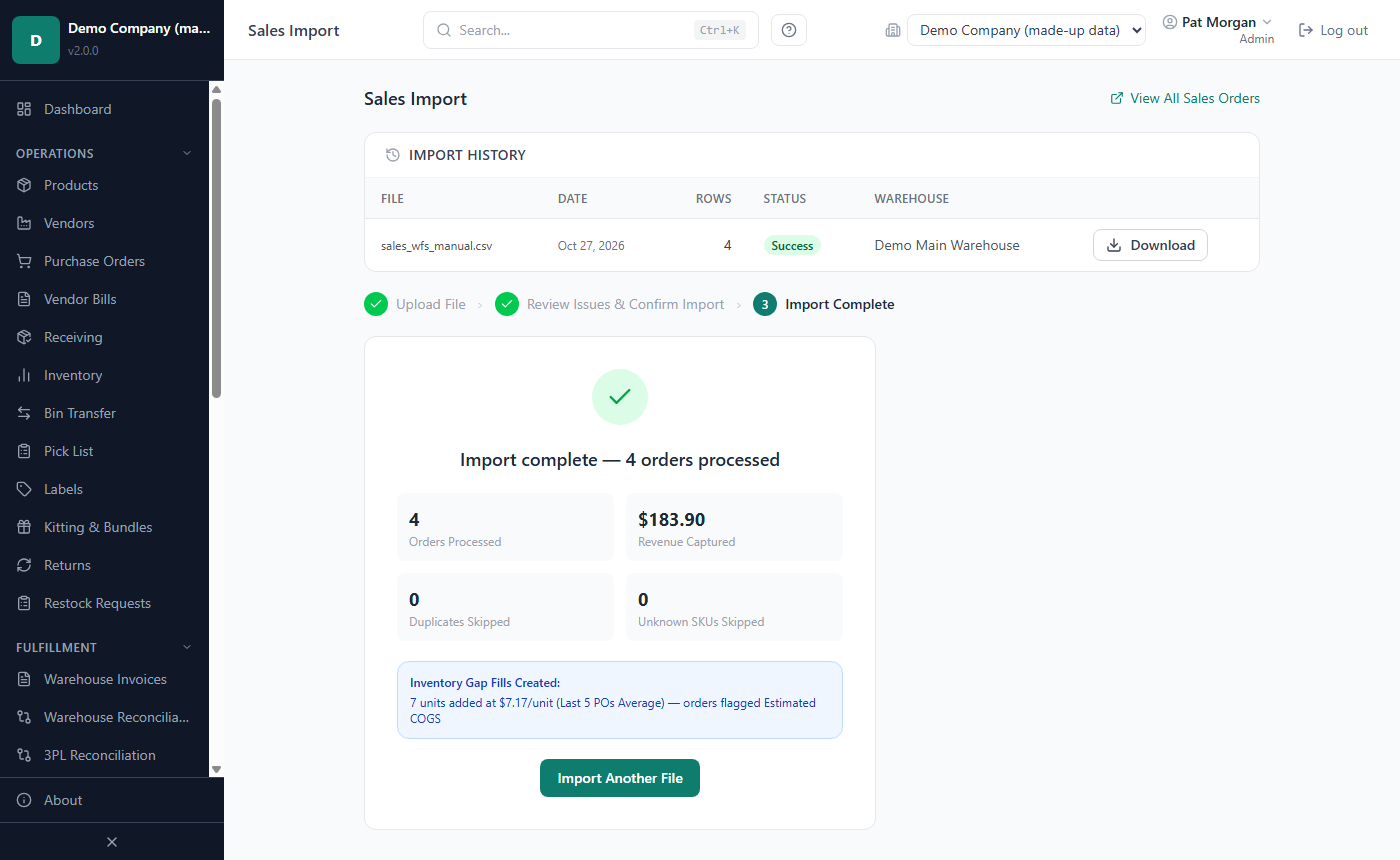Click the Dashboard grid icon
The width and height of the screenshot is (1400, 860).
click(x=24, y=109)
